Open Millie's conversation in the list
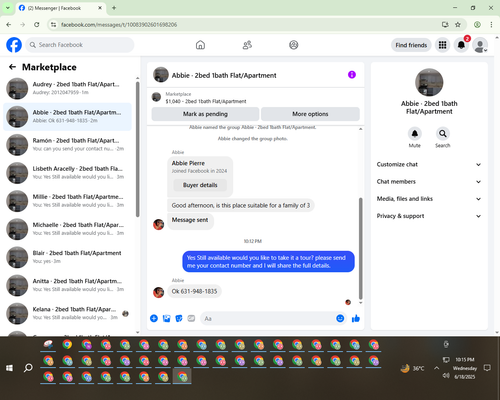Viewport: 500px width, 400px height. [x=68, y=201]
